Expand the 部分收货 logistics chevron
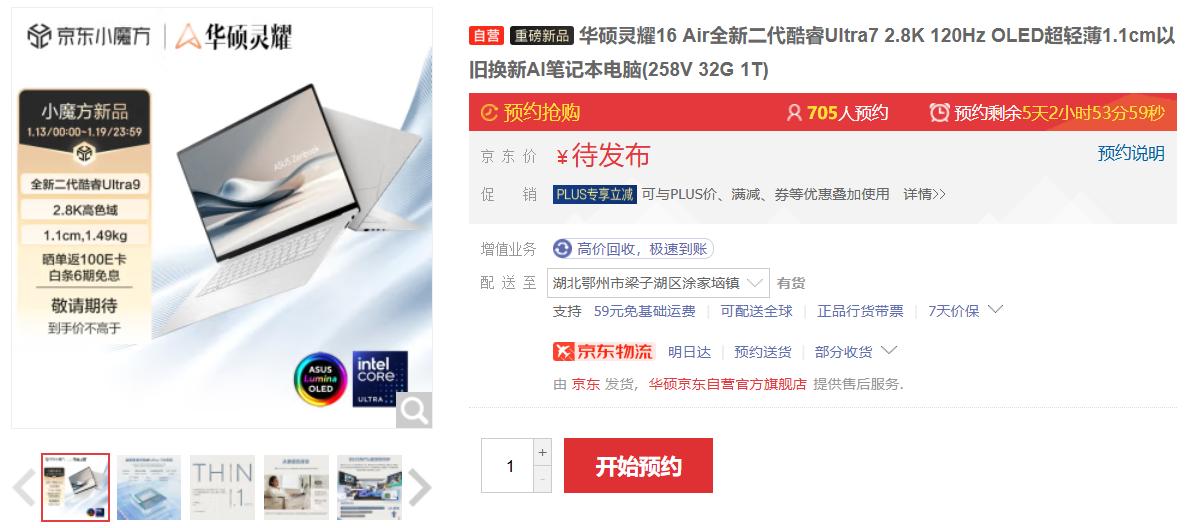 click(888, 351)
